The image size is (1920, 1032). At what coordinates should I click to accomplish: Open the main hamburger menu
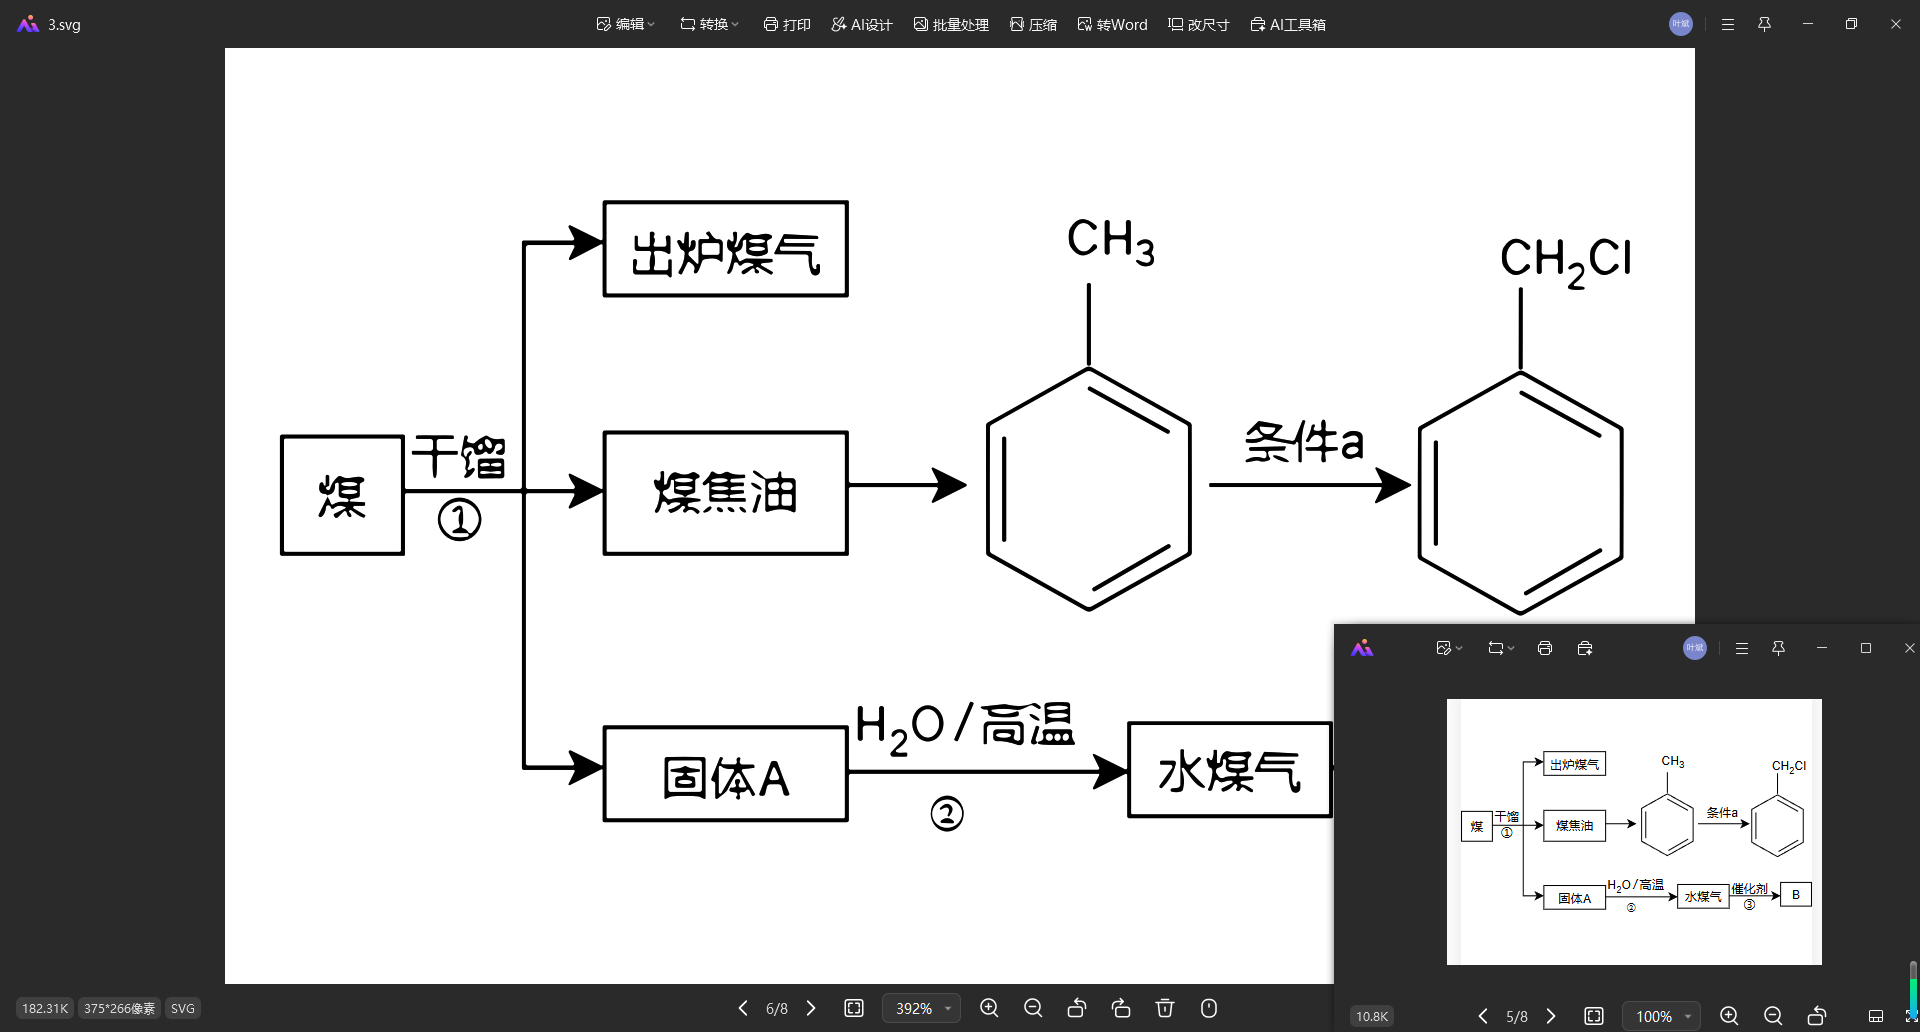1728,24
